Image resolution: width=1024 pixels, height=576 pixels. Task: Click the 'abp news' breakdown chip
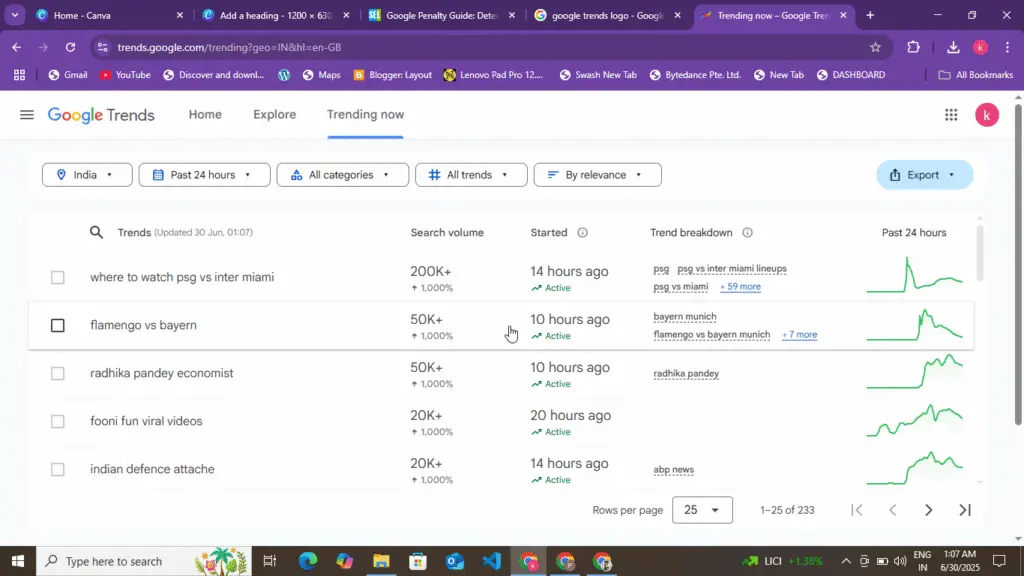673,470
